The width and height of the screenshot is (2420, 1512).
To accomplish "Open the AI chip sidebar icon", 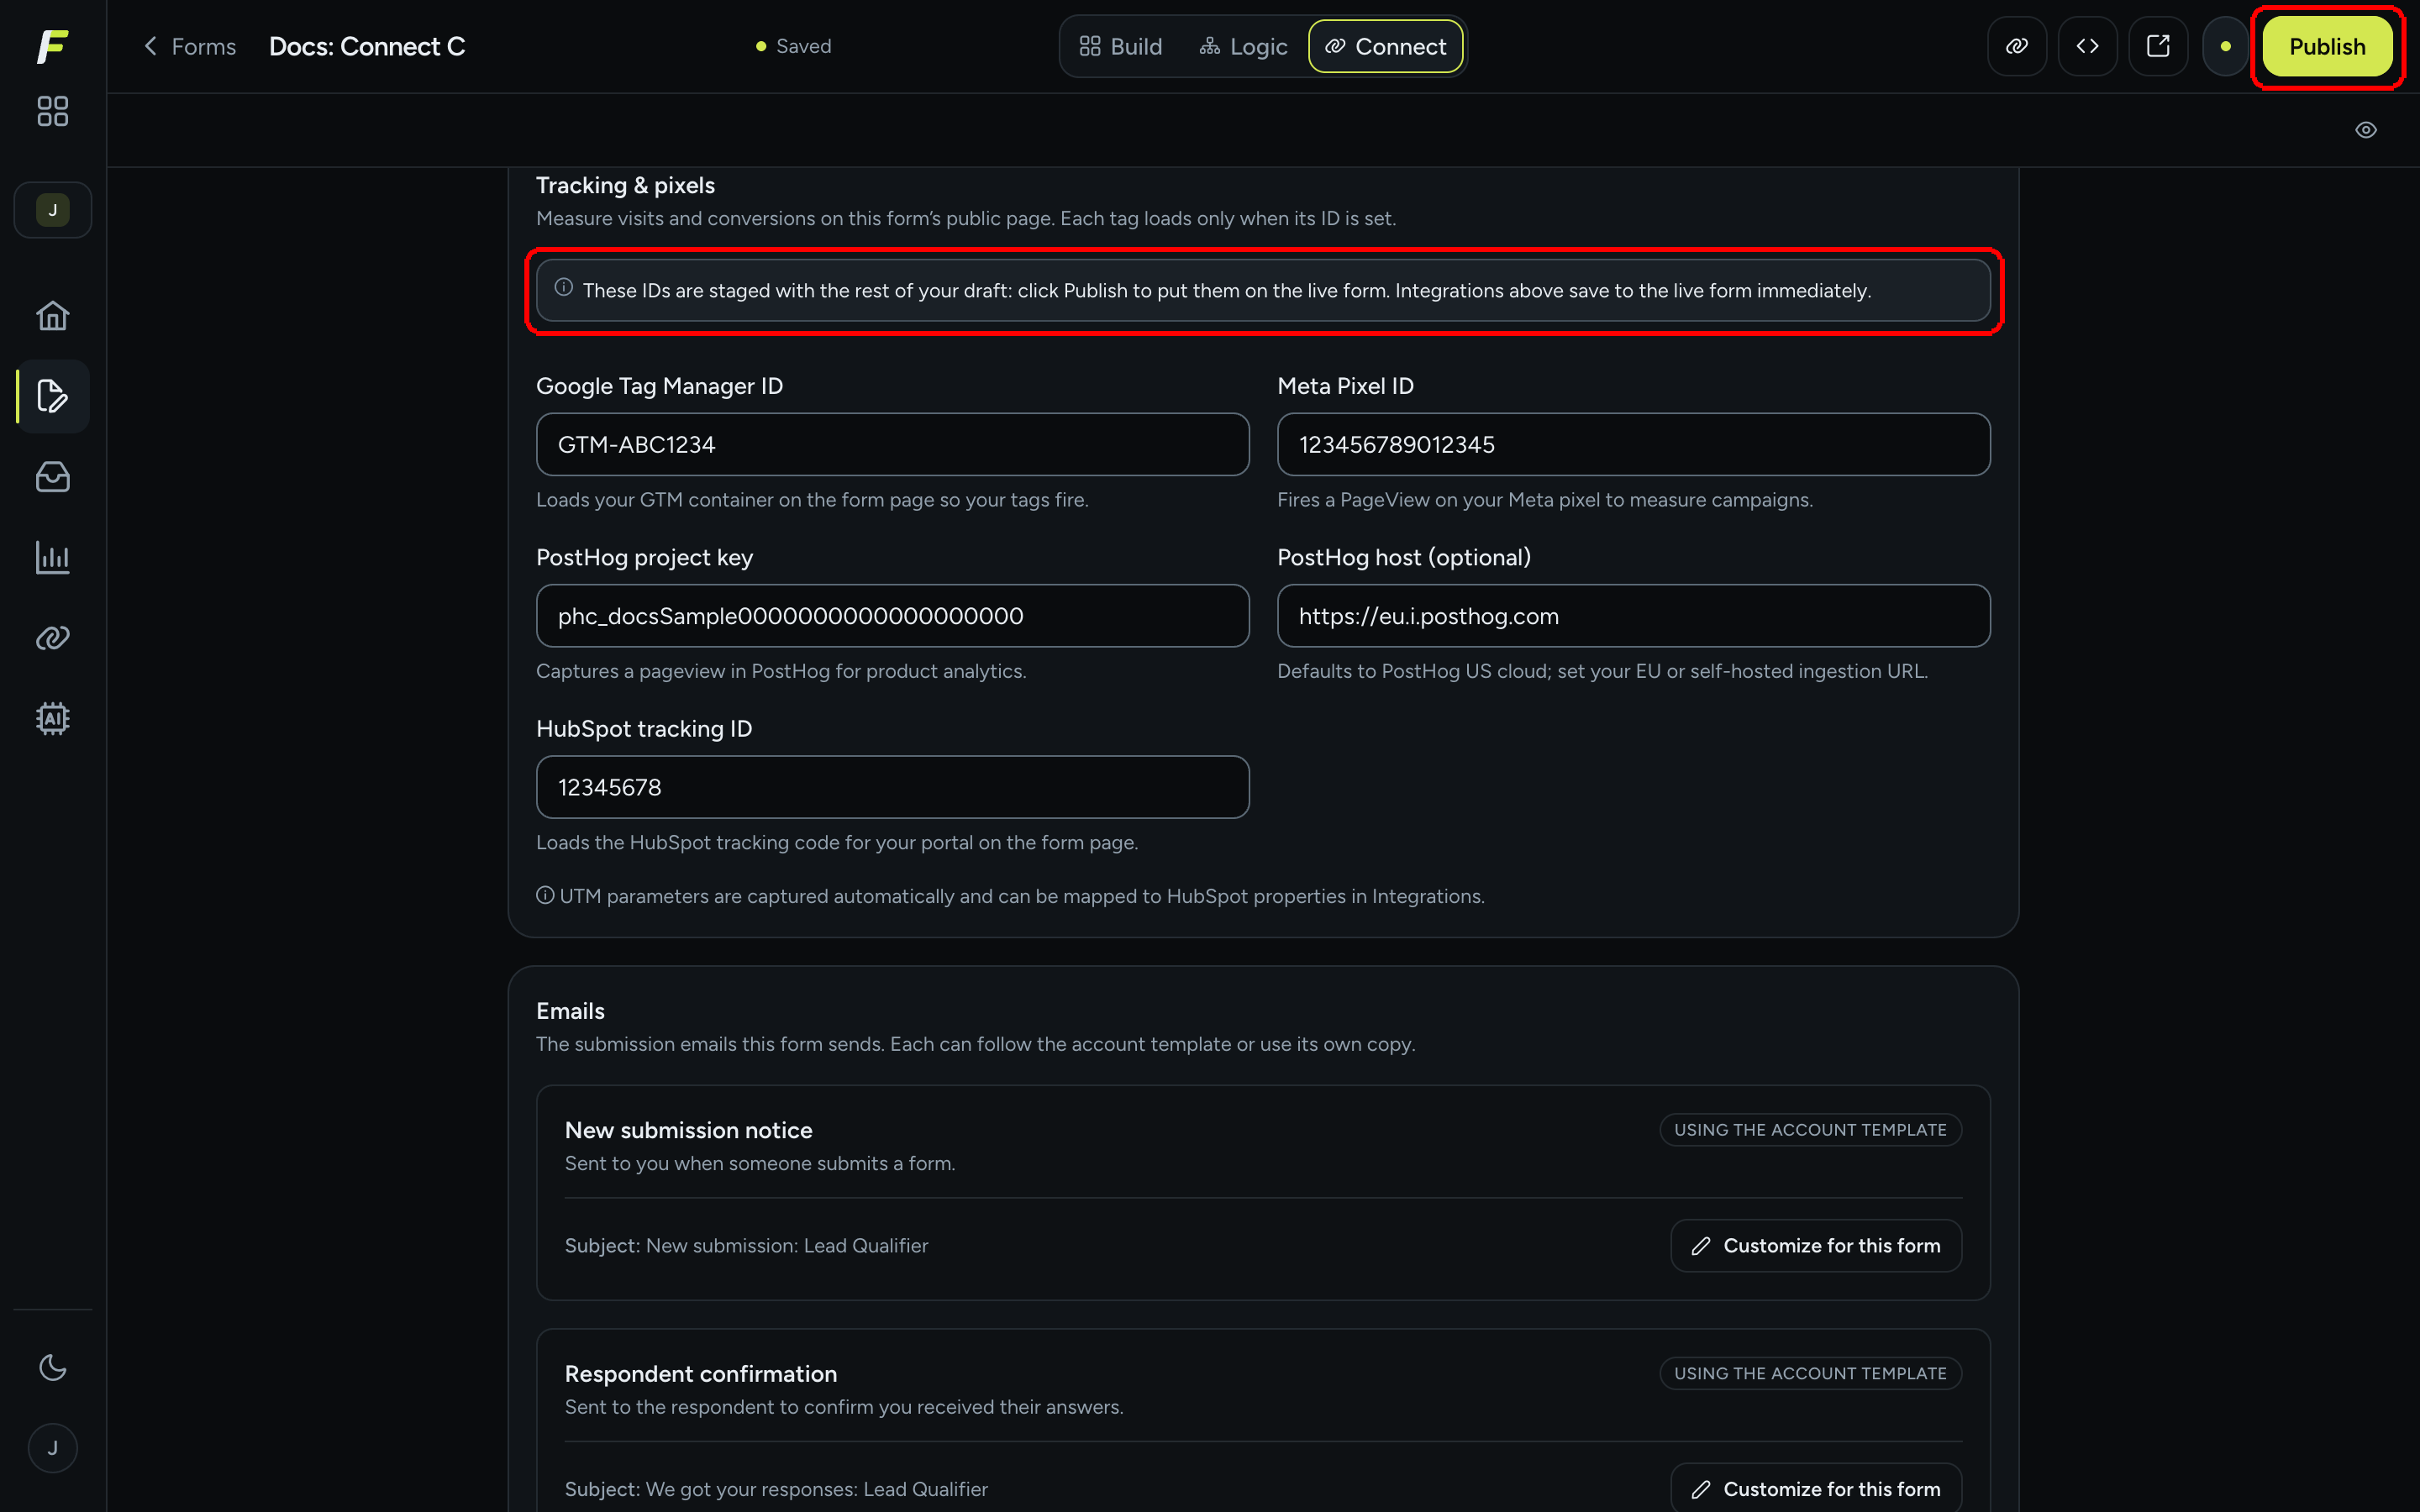I will [52, 718].
